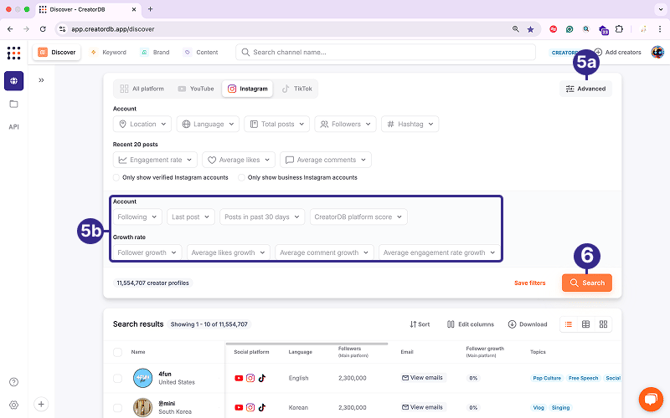The image size is (670, 418).
Task: Select TikTok platform tab
Action: [297, 89]
